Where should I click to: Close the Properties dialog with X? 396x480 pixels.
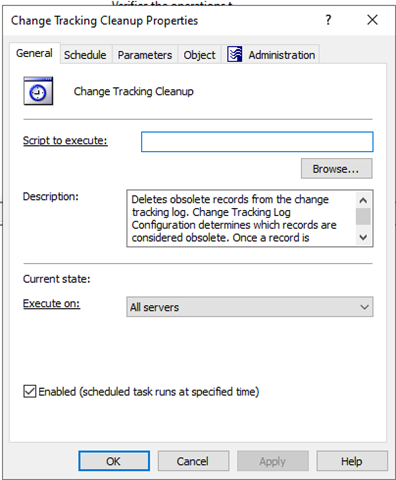(x=372, y=20)
